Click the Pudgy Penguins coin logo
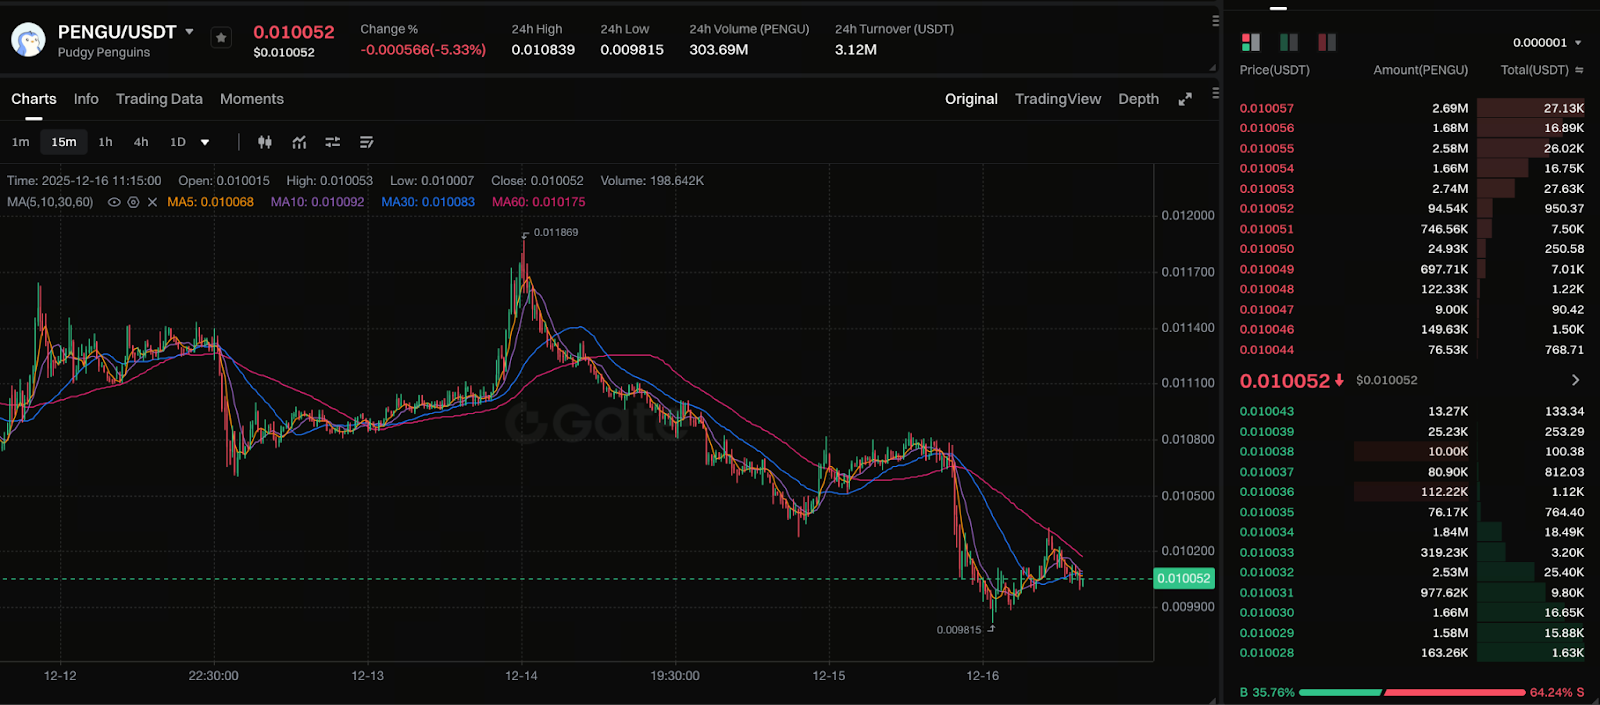Image resolution: width=1600 pixels, height=705 pixels. click(28, 40)
